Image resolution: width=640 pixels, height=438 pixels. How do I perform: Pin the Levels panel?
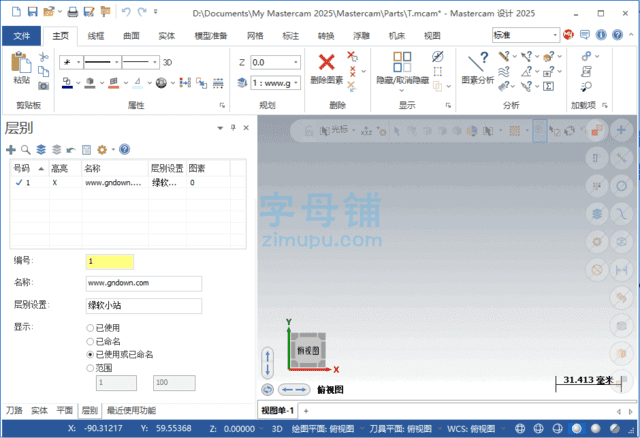[x=233, y=128]
